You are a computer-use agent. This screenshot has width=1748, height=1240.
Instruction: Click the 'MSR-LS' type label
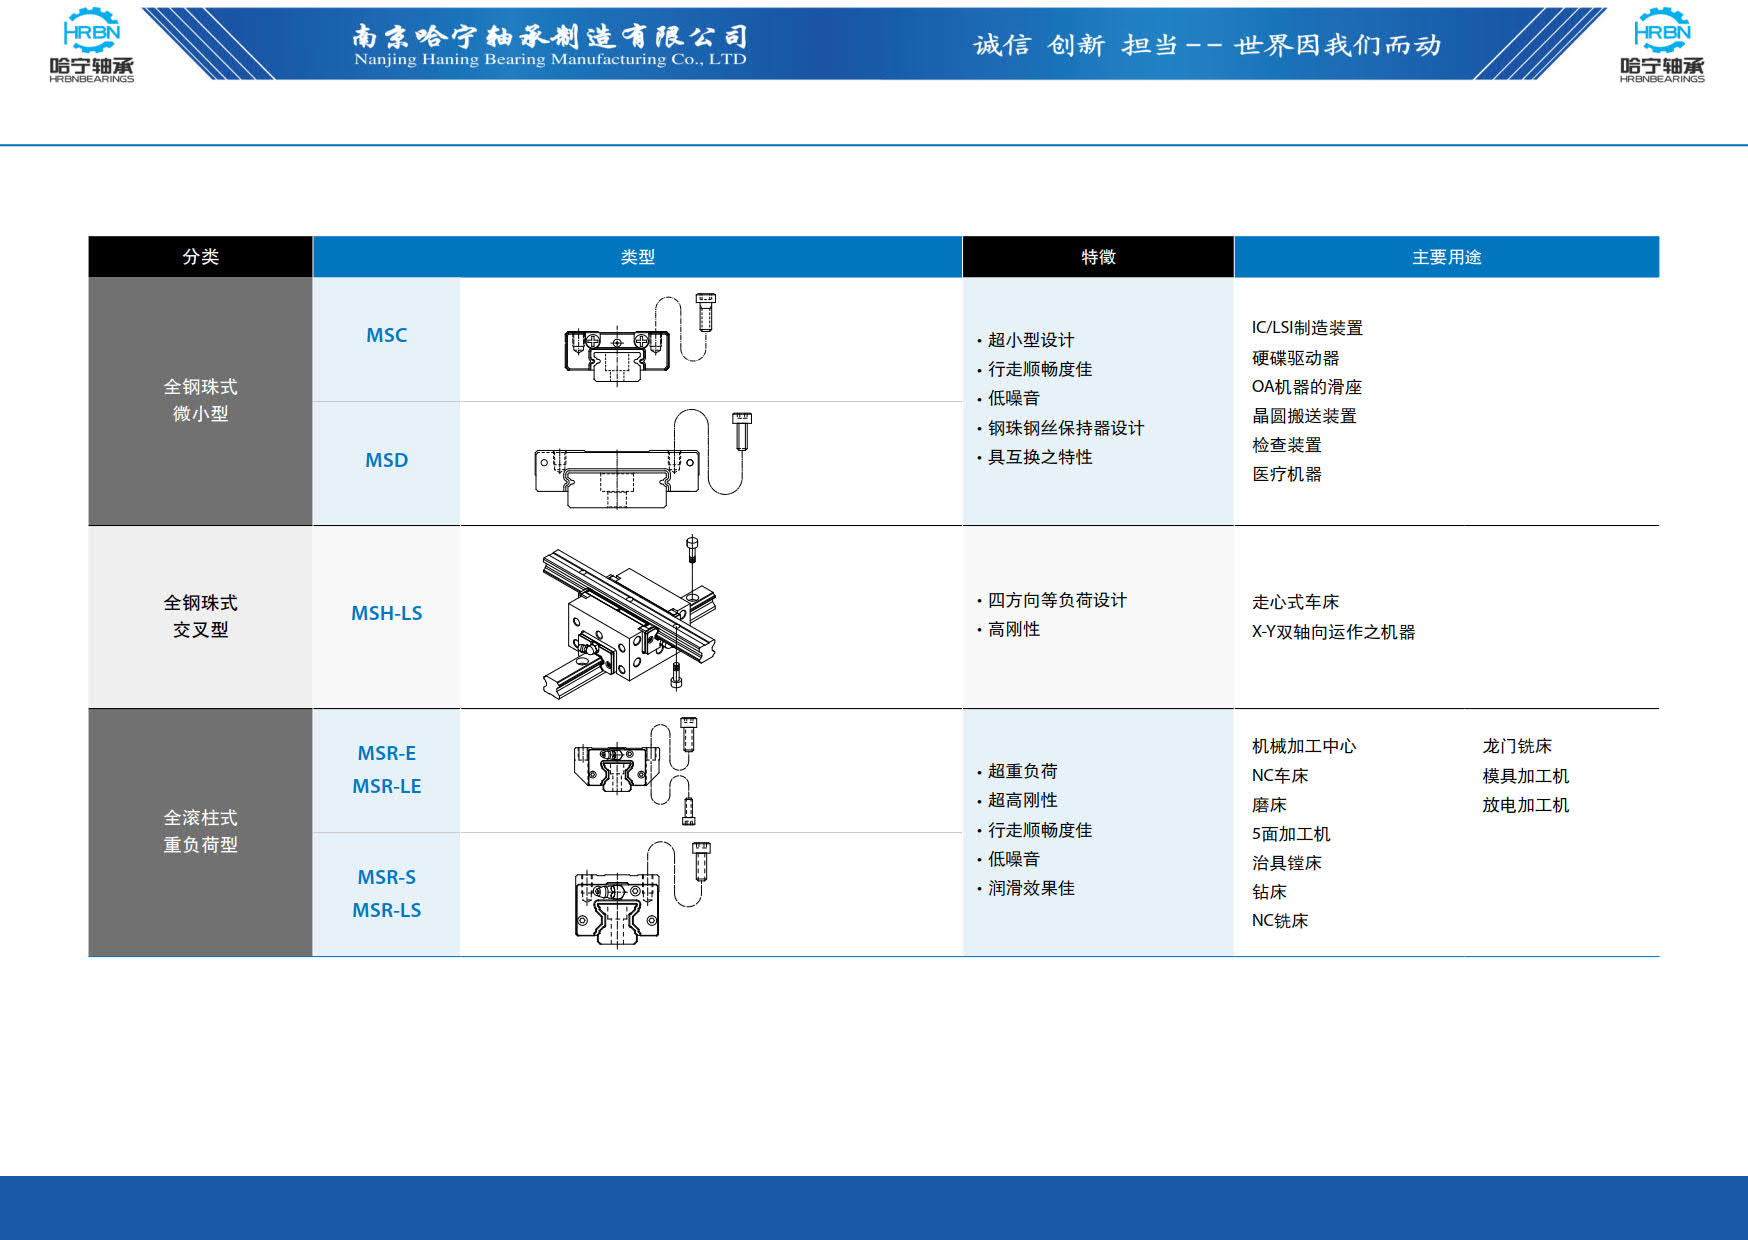pyautogui.click(x=386, y=910)
